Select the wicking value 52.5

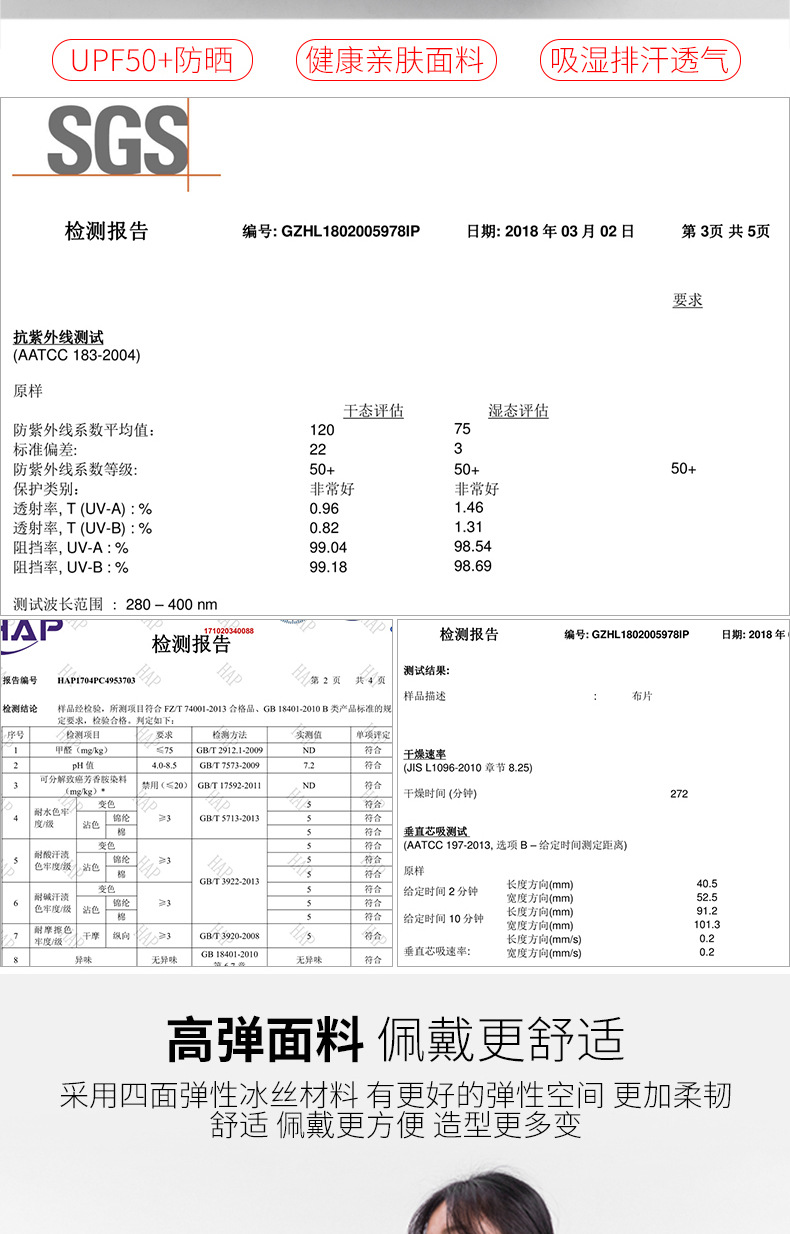tap(707, 897)
